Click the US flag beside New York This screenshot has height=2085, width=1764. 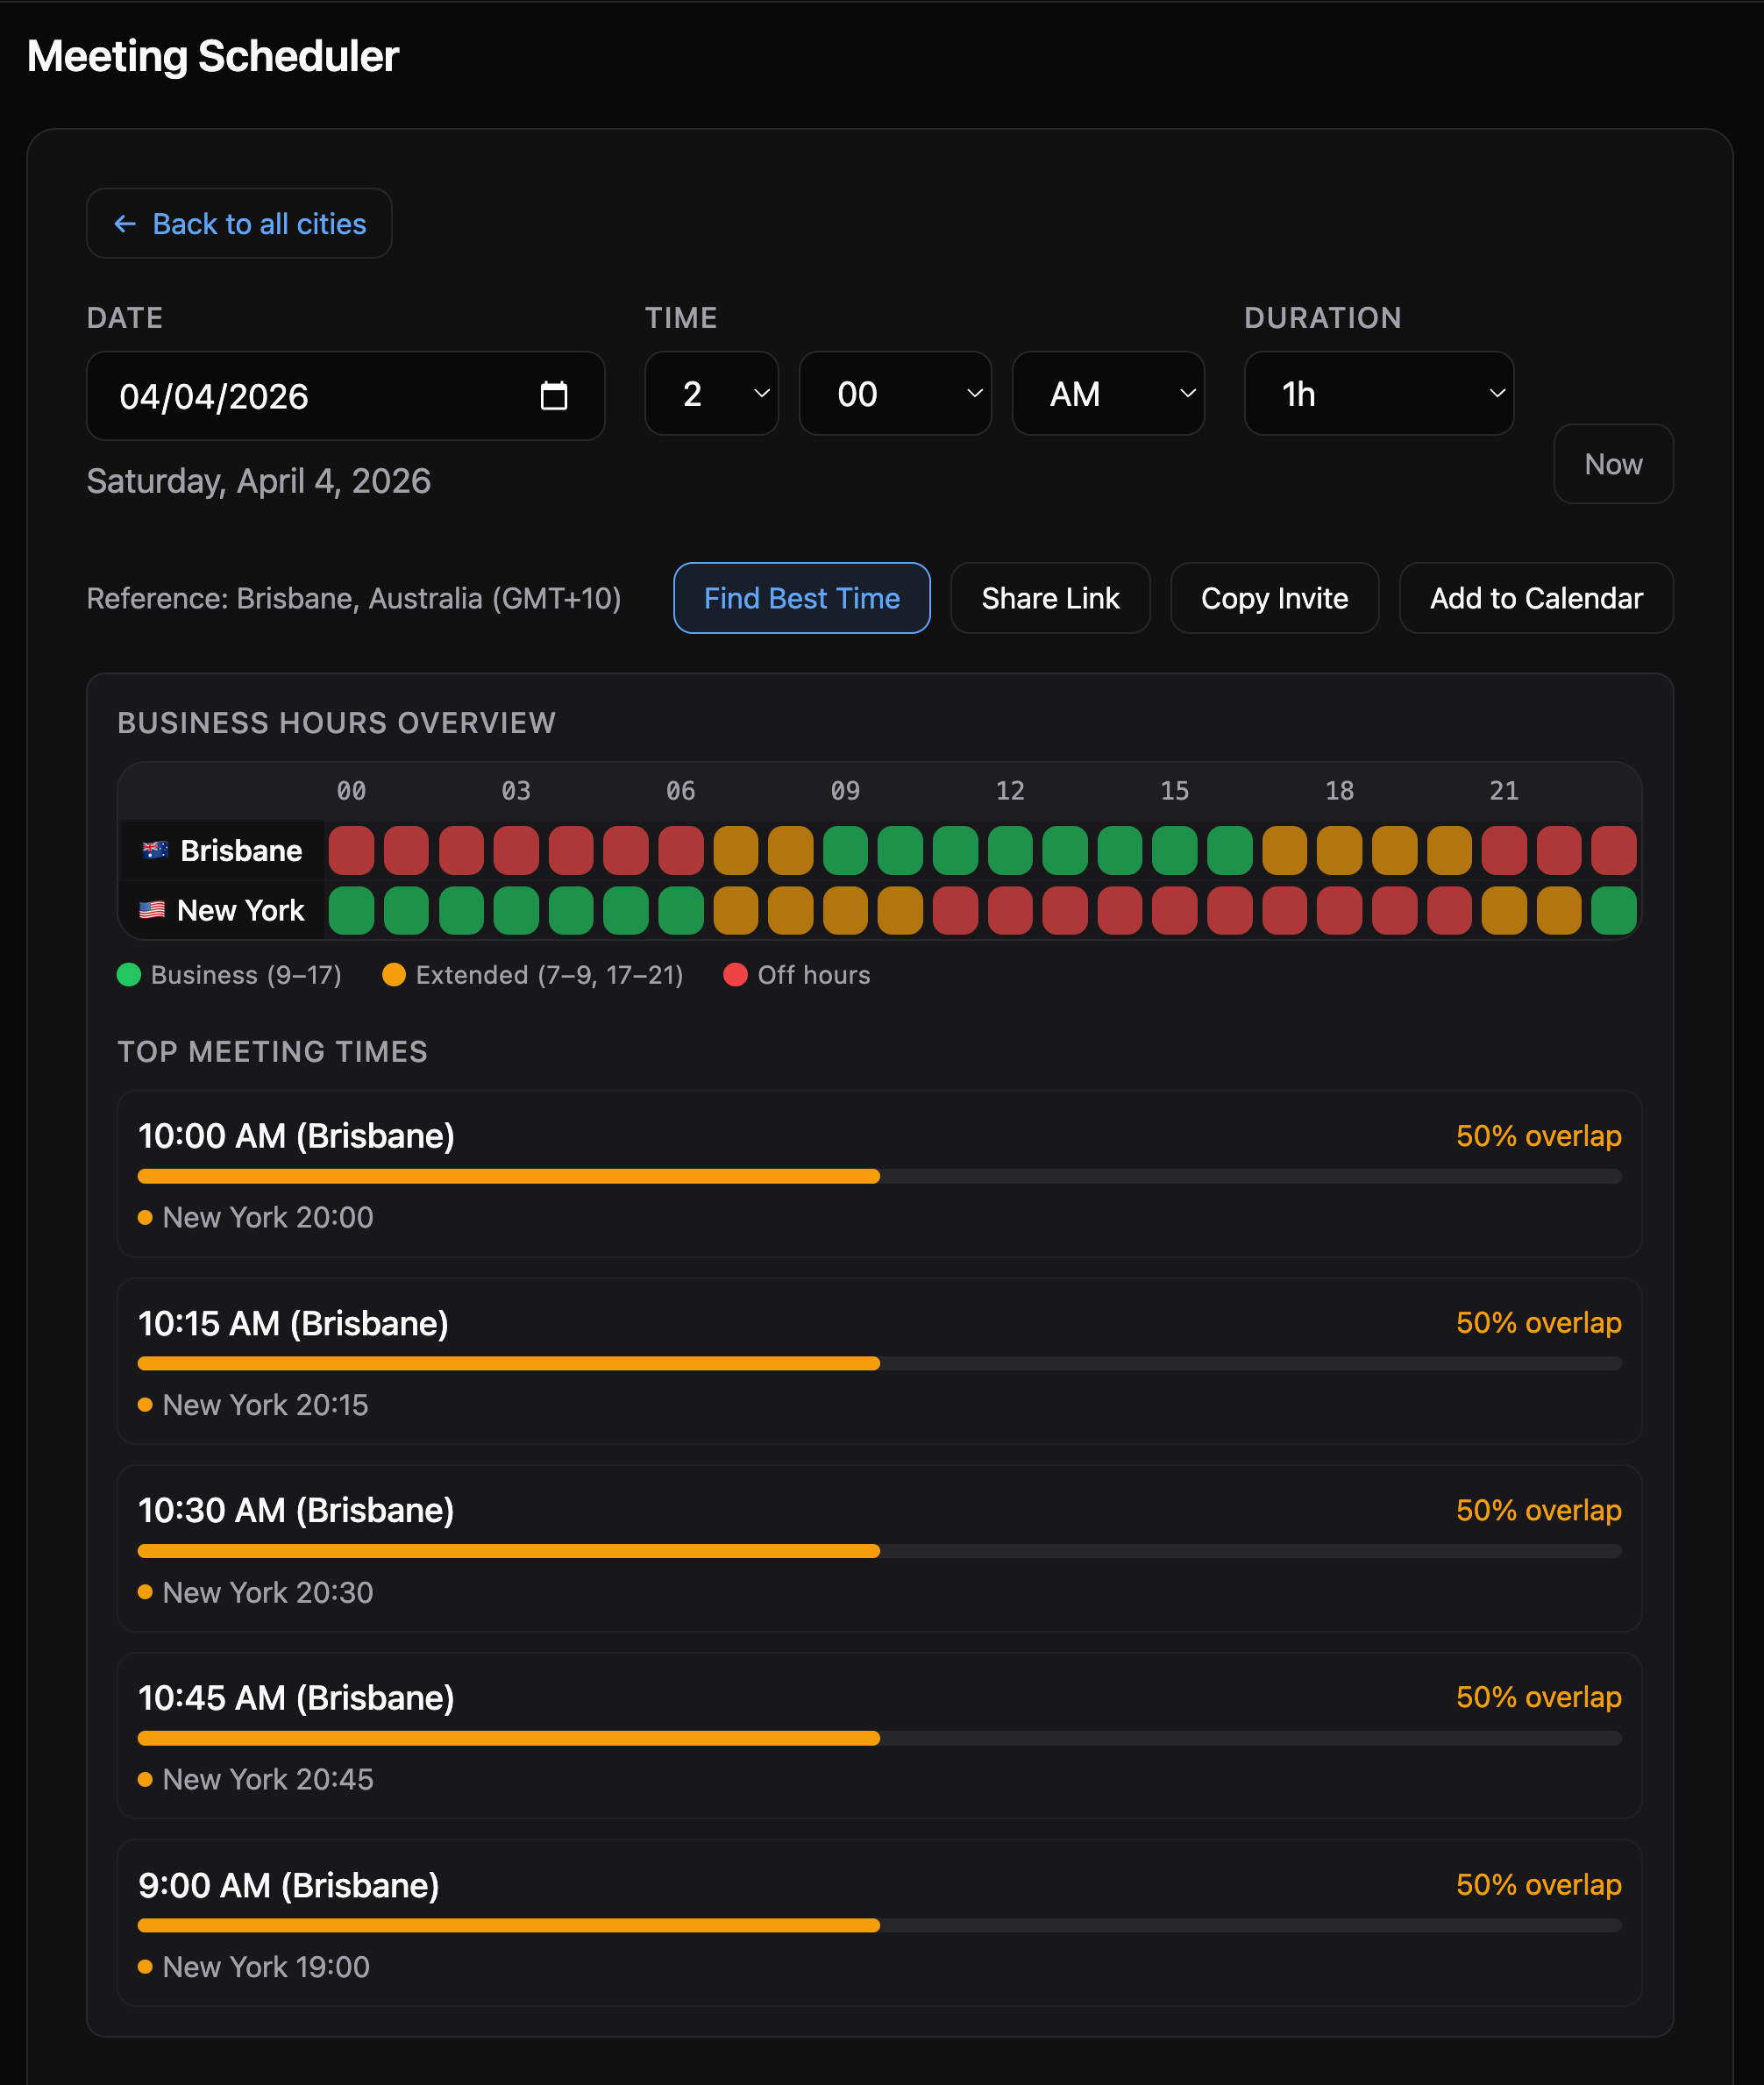(152, 910)
